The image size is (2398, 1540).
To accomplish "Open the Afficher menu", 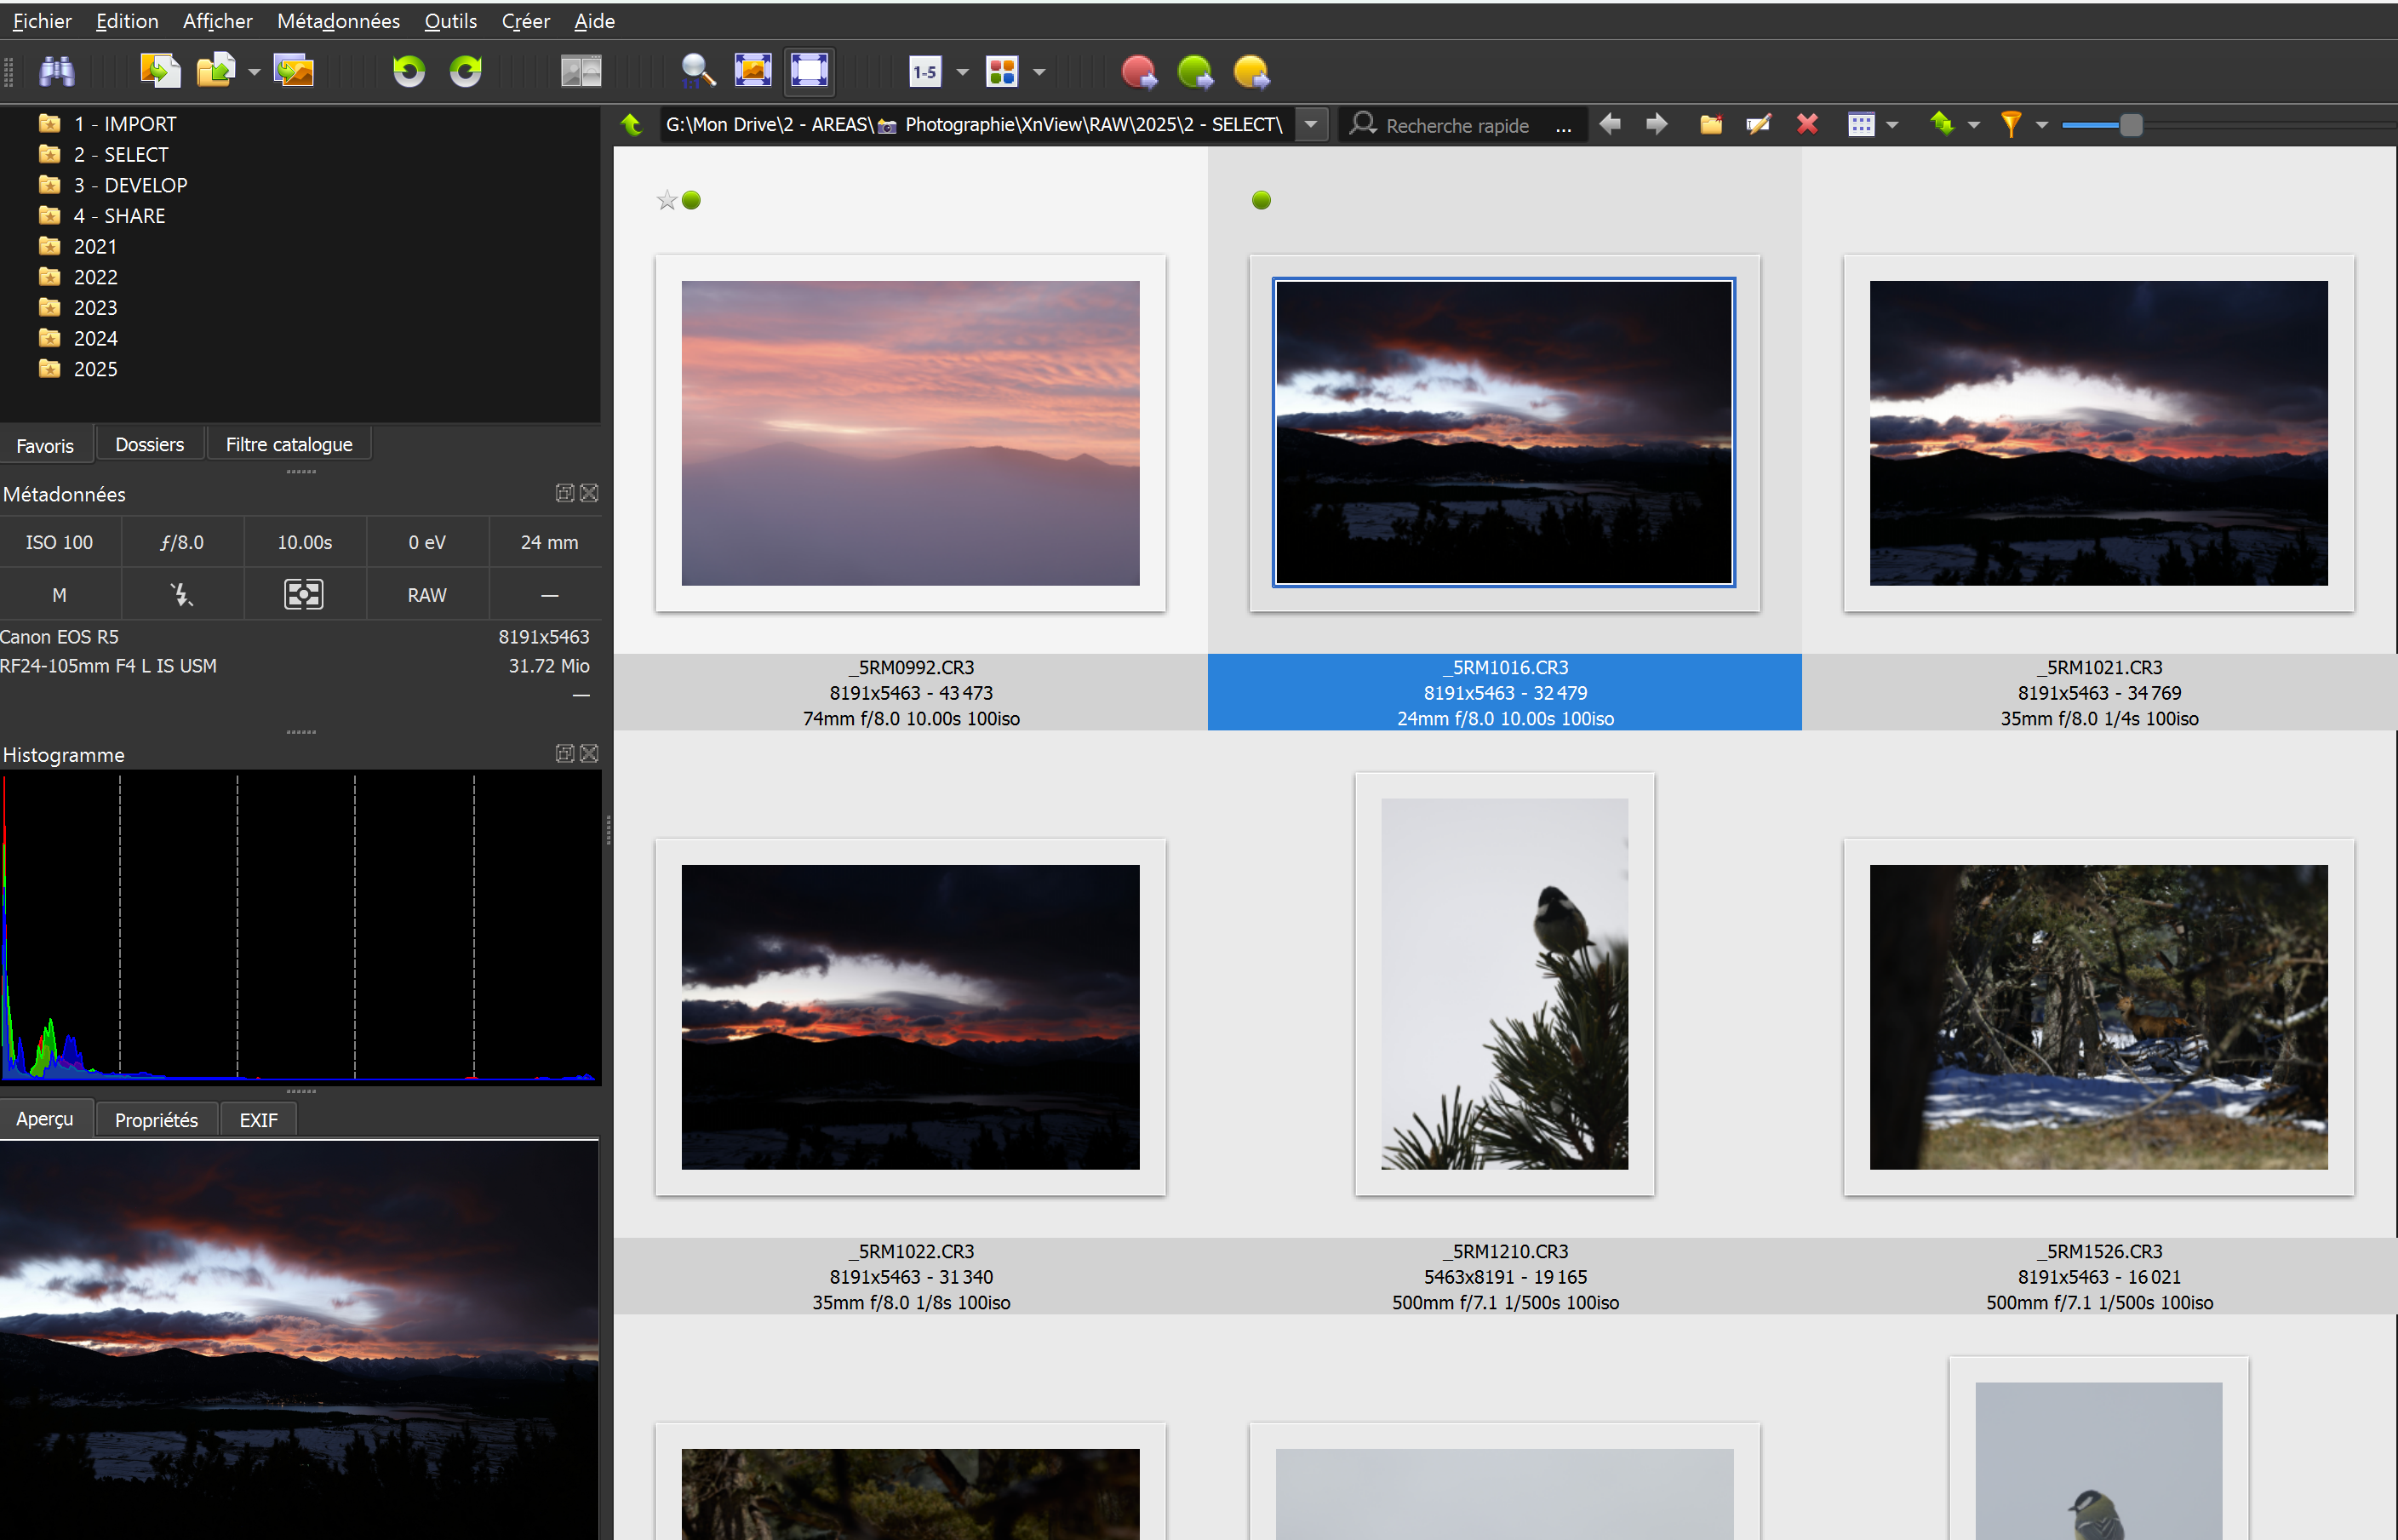I will coord(217,21).
